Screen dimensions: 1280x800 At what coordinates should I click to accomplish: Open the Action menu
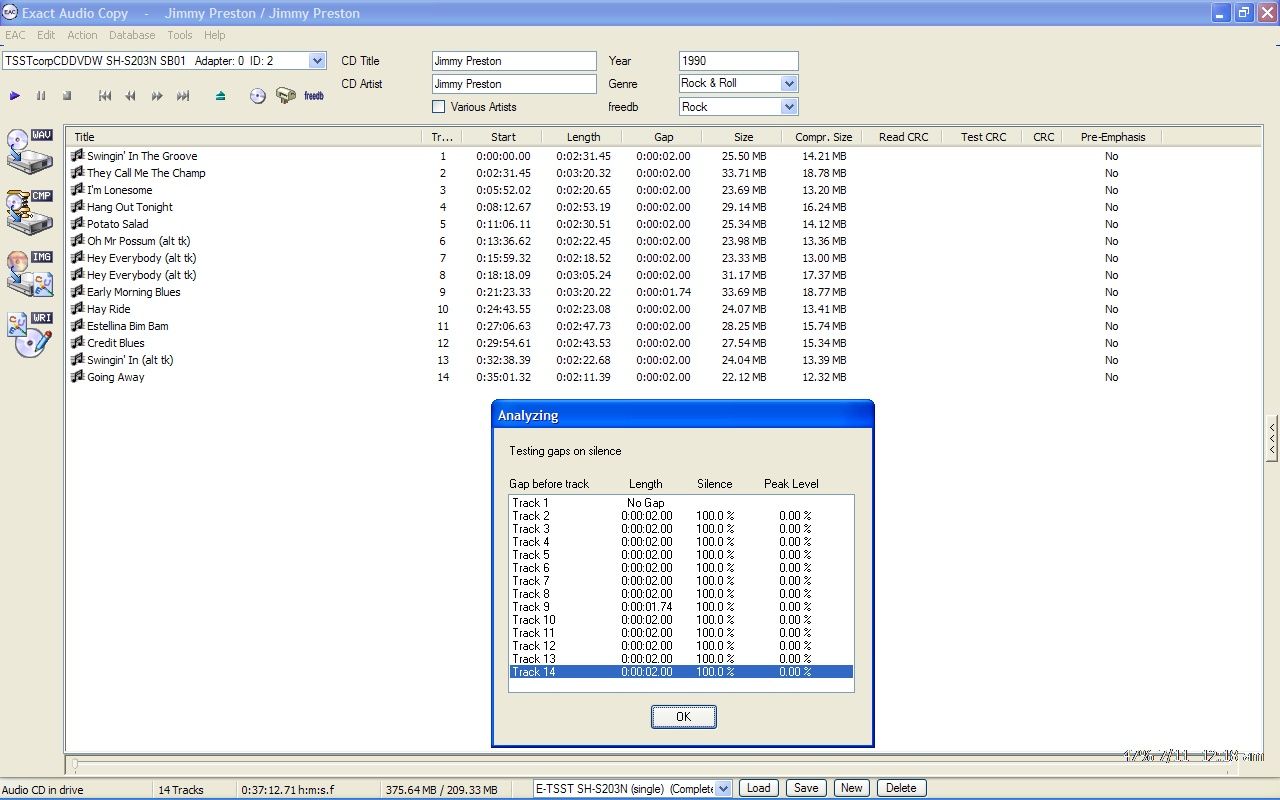(x=82, y=35)
